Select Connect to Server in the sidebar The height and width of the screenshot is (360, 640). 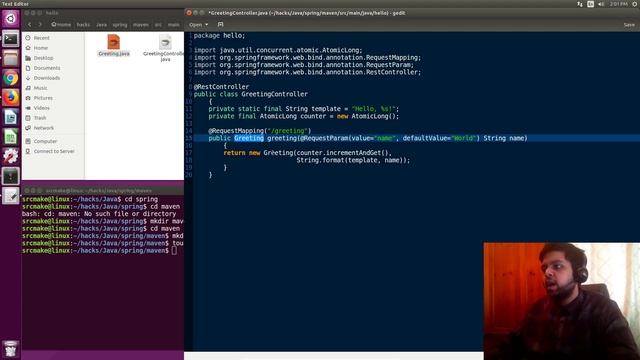click(53, 151)
